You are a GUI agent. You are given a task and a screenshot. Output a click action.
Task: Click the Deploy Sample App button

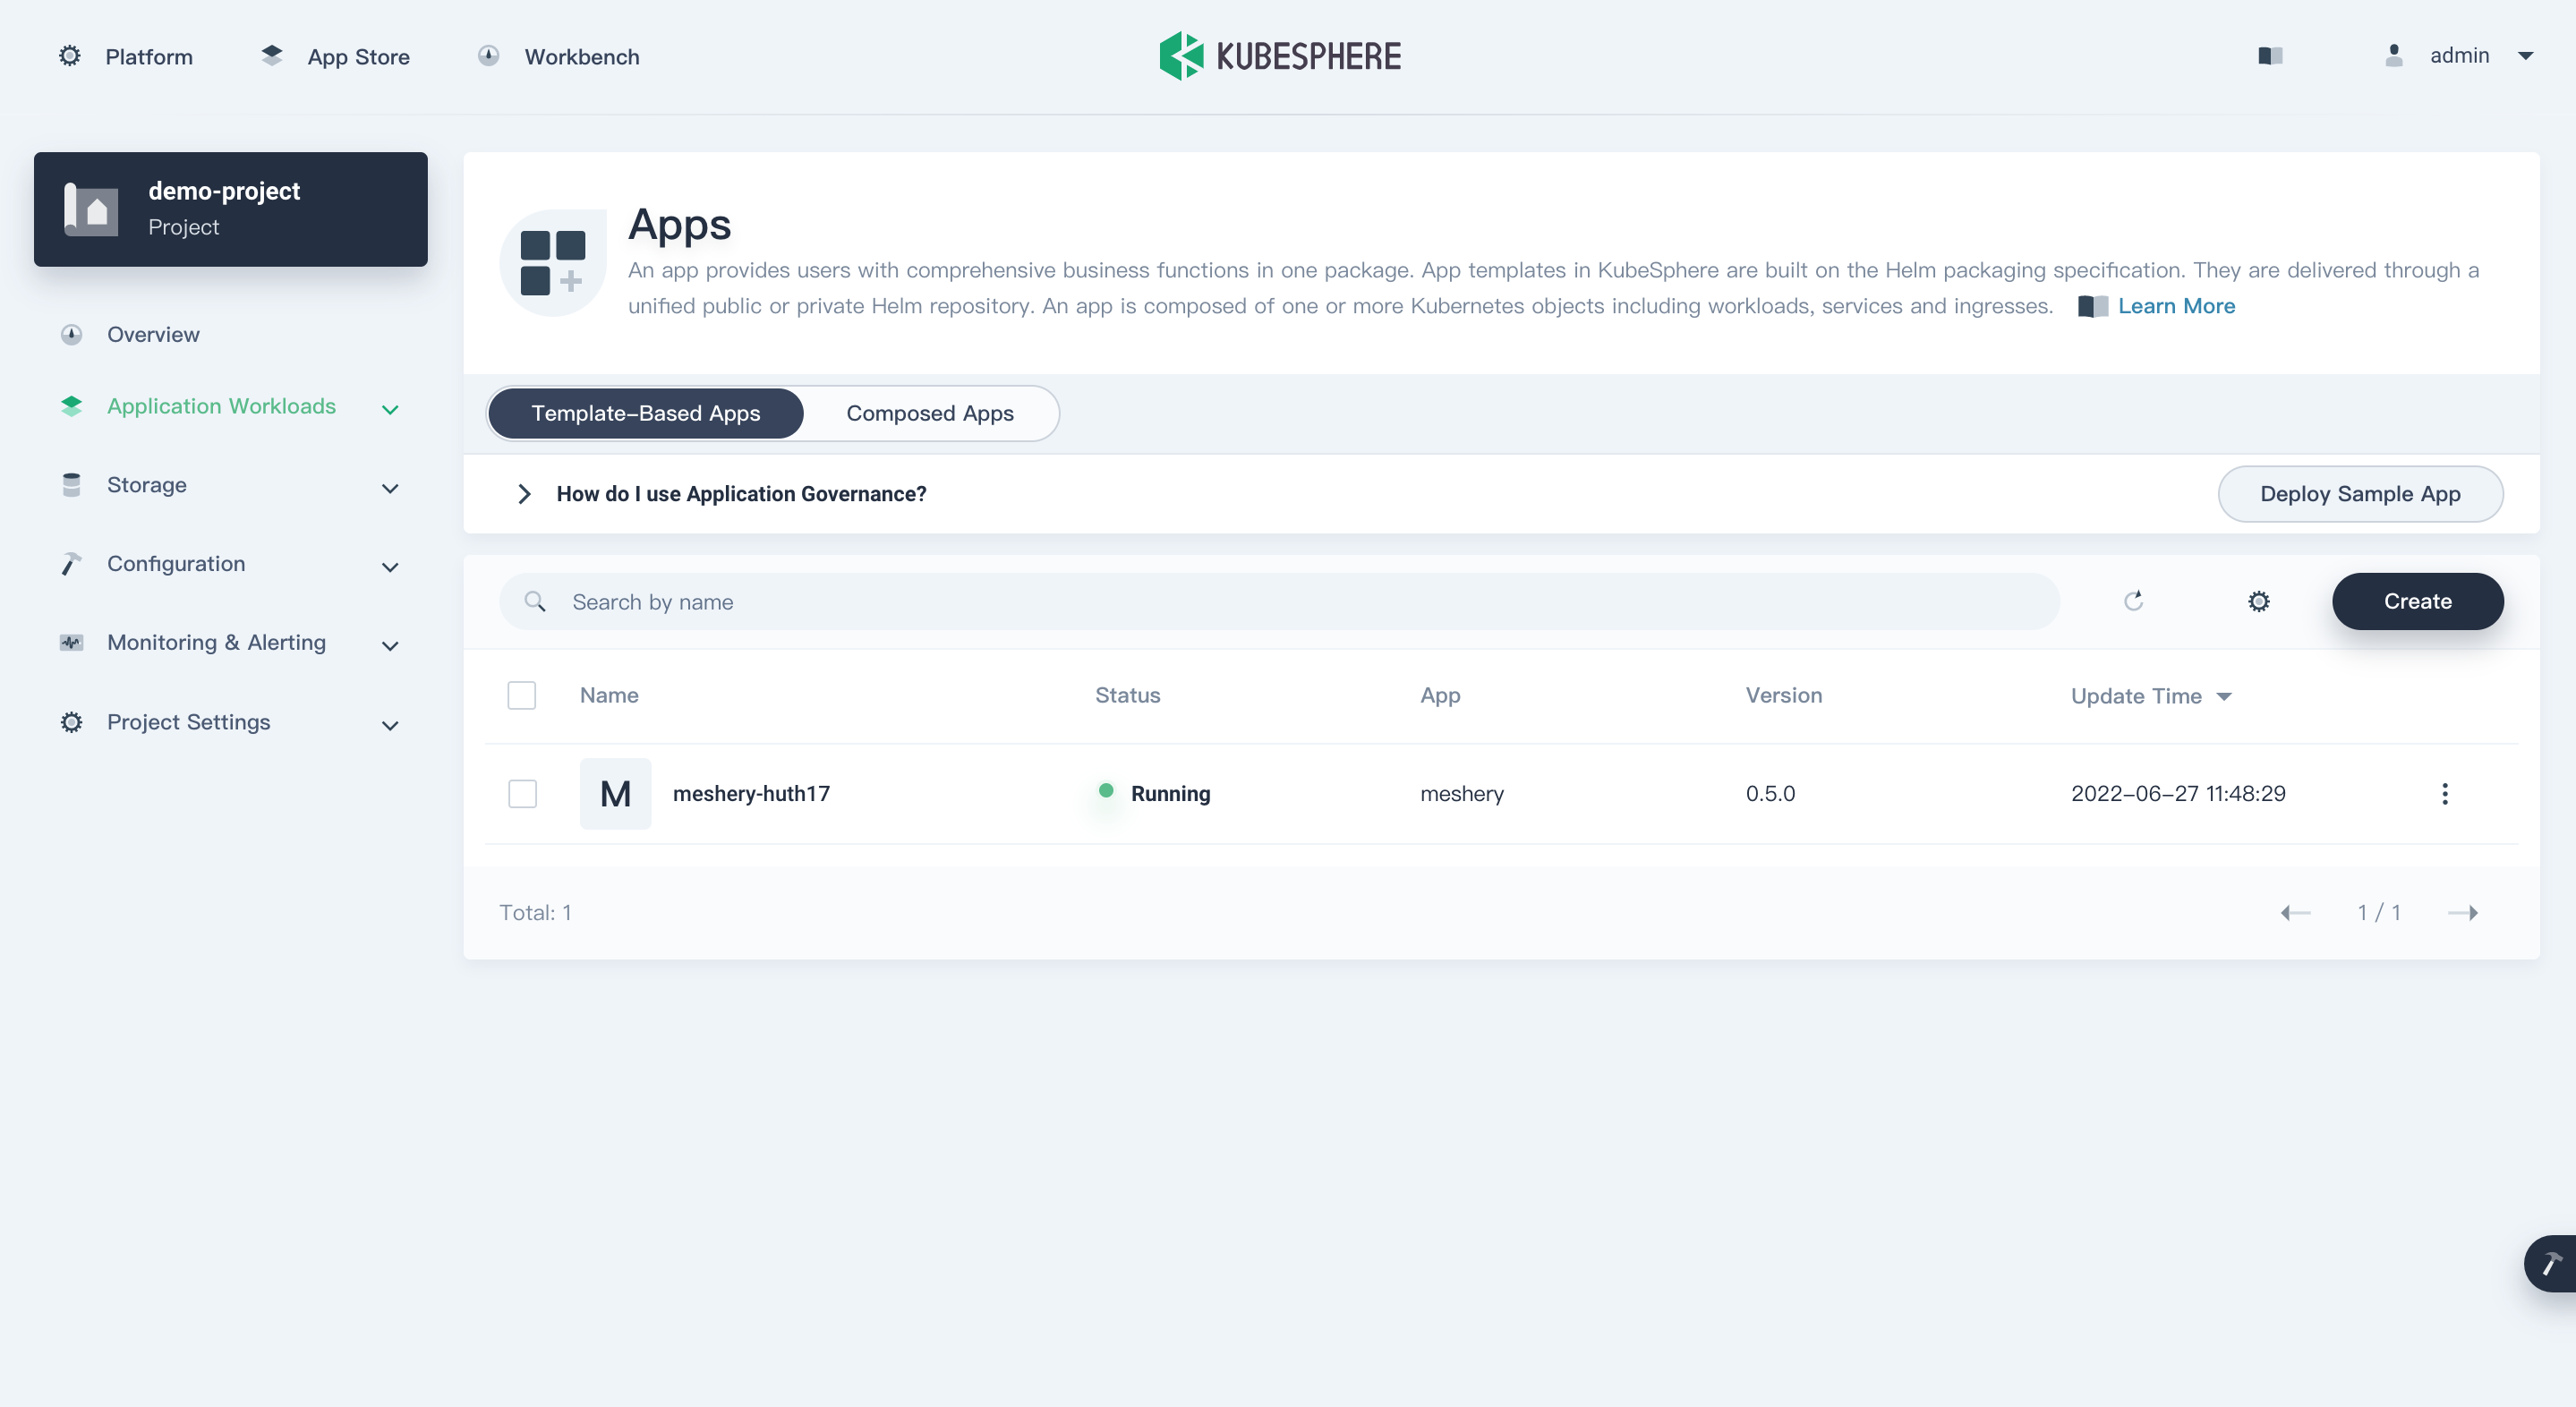tap(2361, 493)
